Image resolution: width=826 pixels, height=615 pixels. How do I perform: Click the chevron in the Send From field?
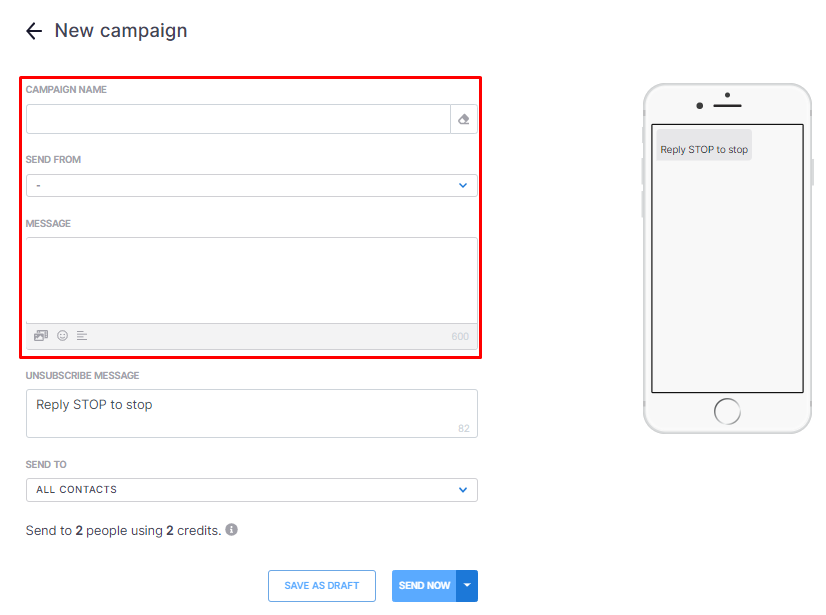click(463, 186)
